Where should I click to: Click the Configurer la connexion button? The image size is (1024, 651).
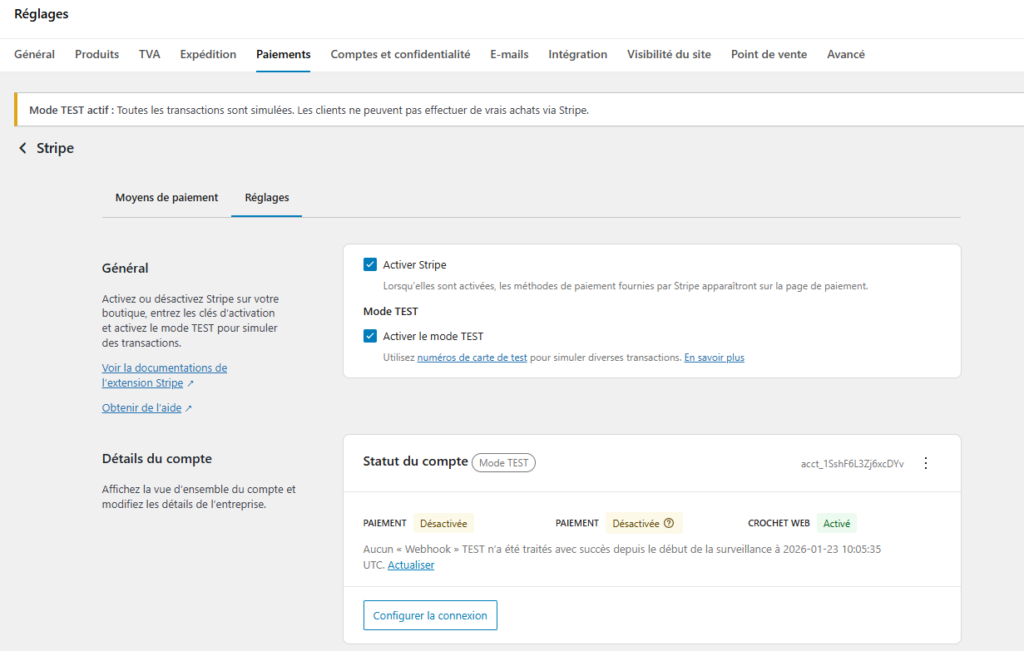click(x=430, y=615)
